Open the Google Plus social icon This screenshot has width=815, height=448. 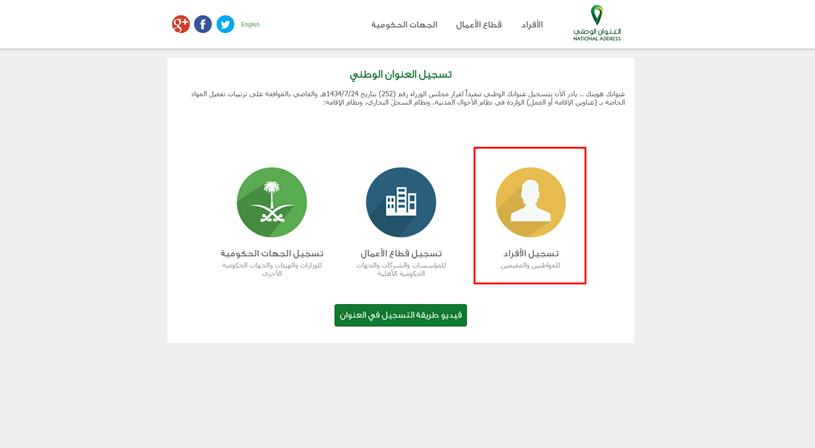tap(180, 24)
